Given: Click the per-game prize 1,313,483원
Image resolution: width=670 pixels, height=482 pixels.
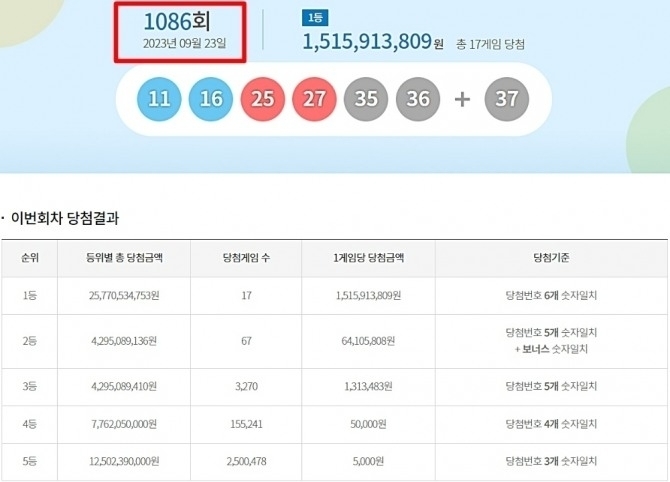Looking at the screenshot, I should (x=368, y=386).
